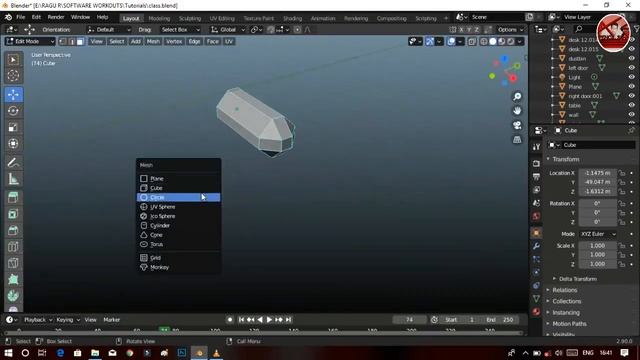Switch perspective/orthographic with grid icon
The width and height of the screenshot is (640, 360).
pyautogui.click(x=517, y=140)
